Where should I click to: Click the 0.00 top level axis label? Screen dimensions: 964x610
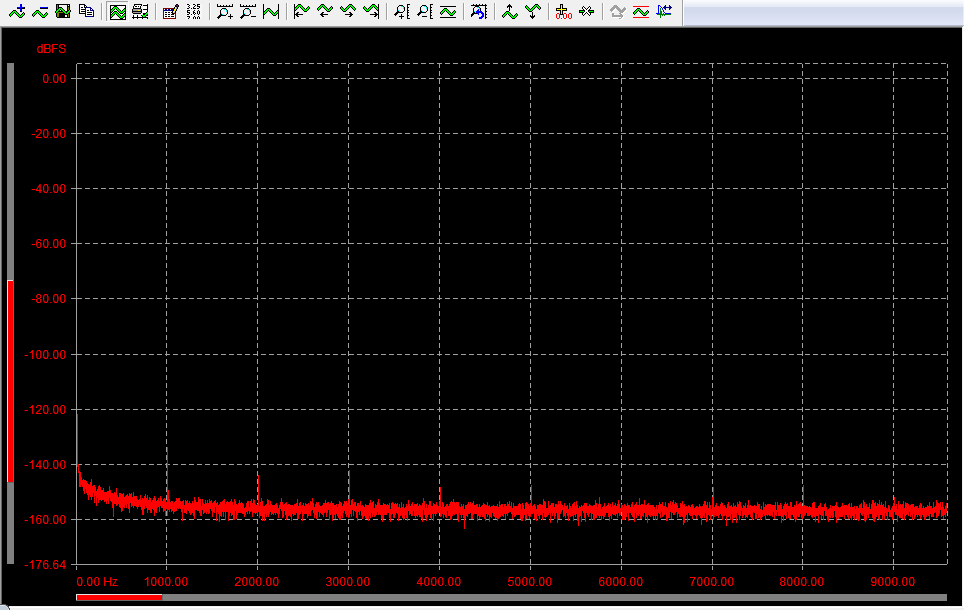[54, 79]
